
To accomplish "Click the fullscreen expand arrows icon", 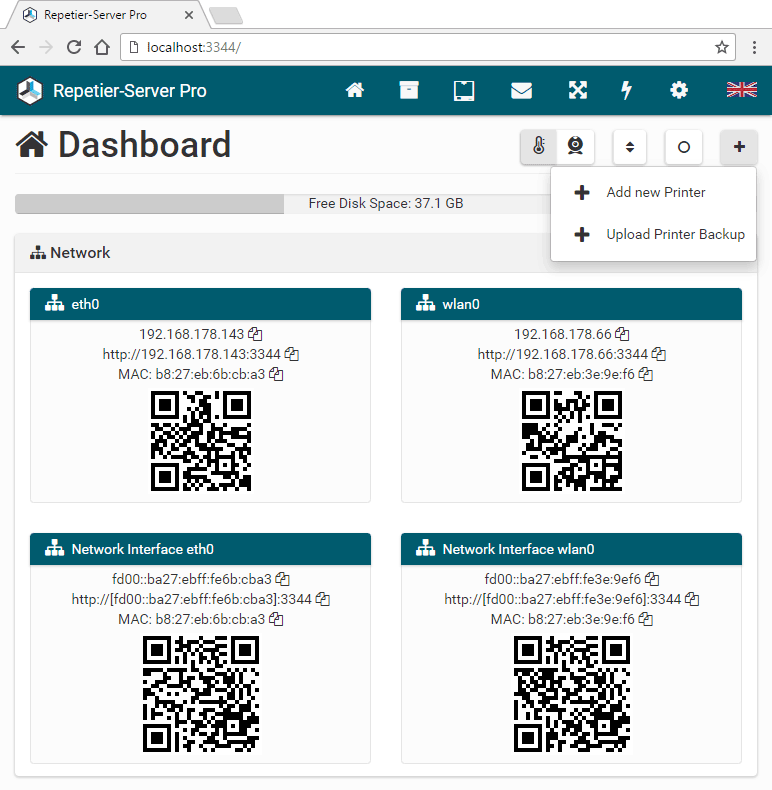I will 577,91.
